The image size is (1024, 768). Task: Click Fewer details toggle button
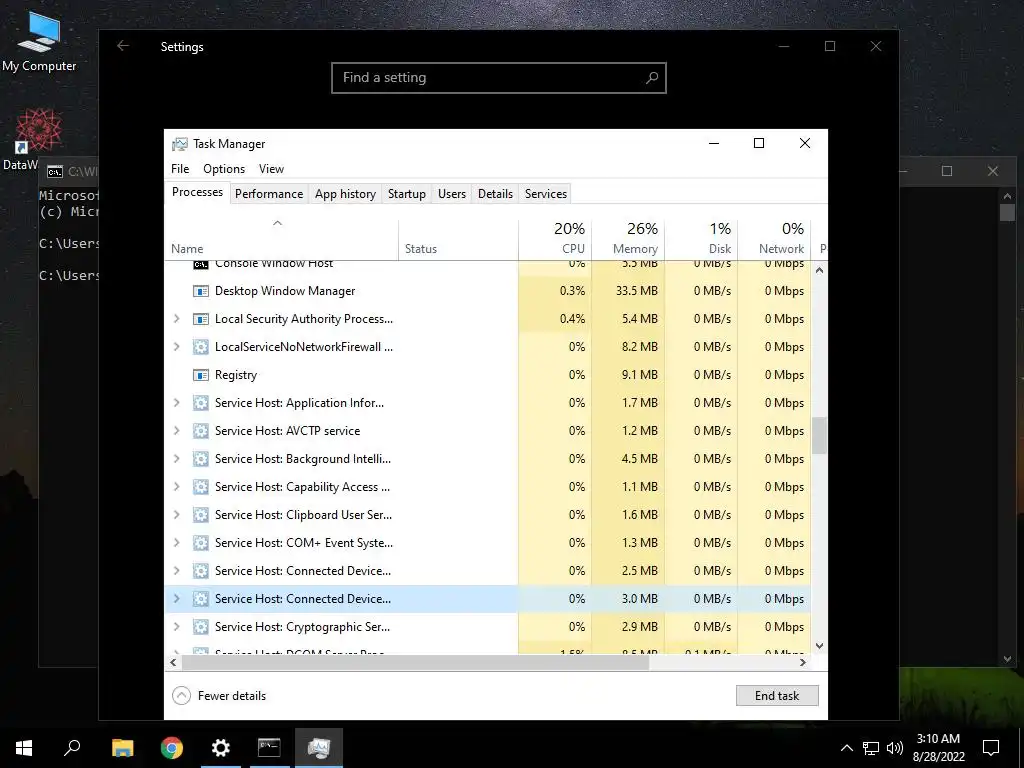pos(219,696)
